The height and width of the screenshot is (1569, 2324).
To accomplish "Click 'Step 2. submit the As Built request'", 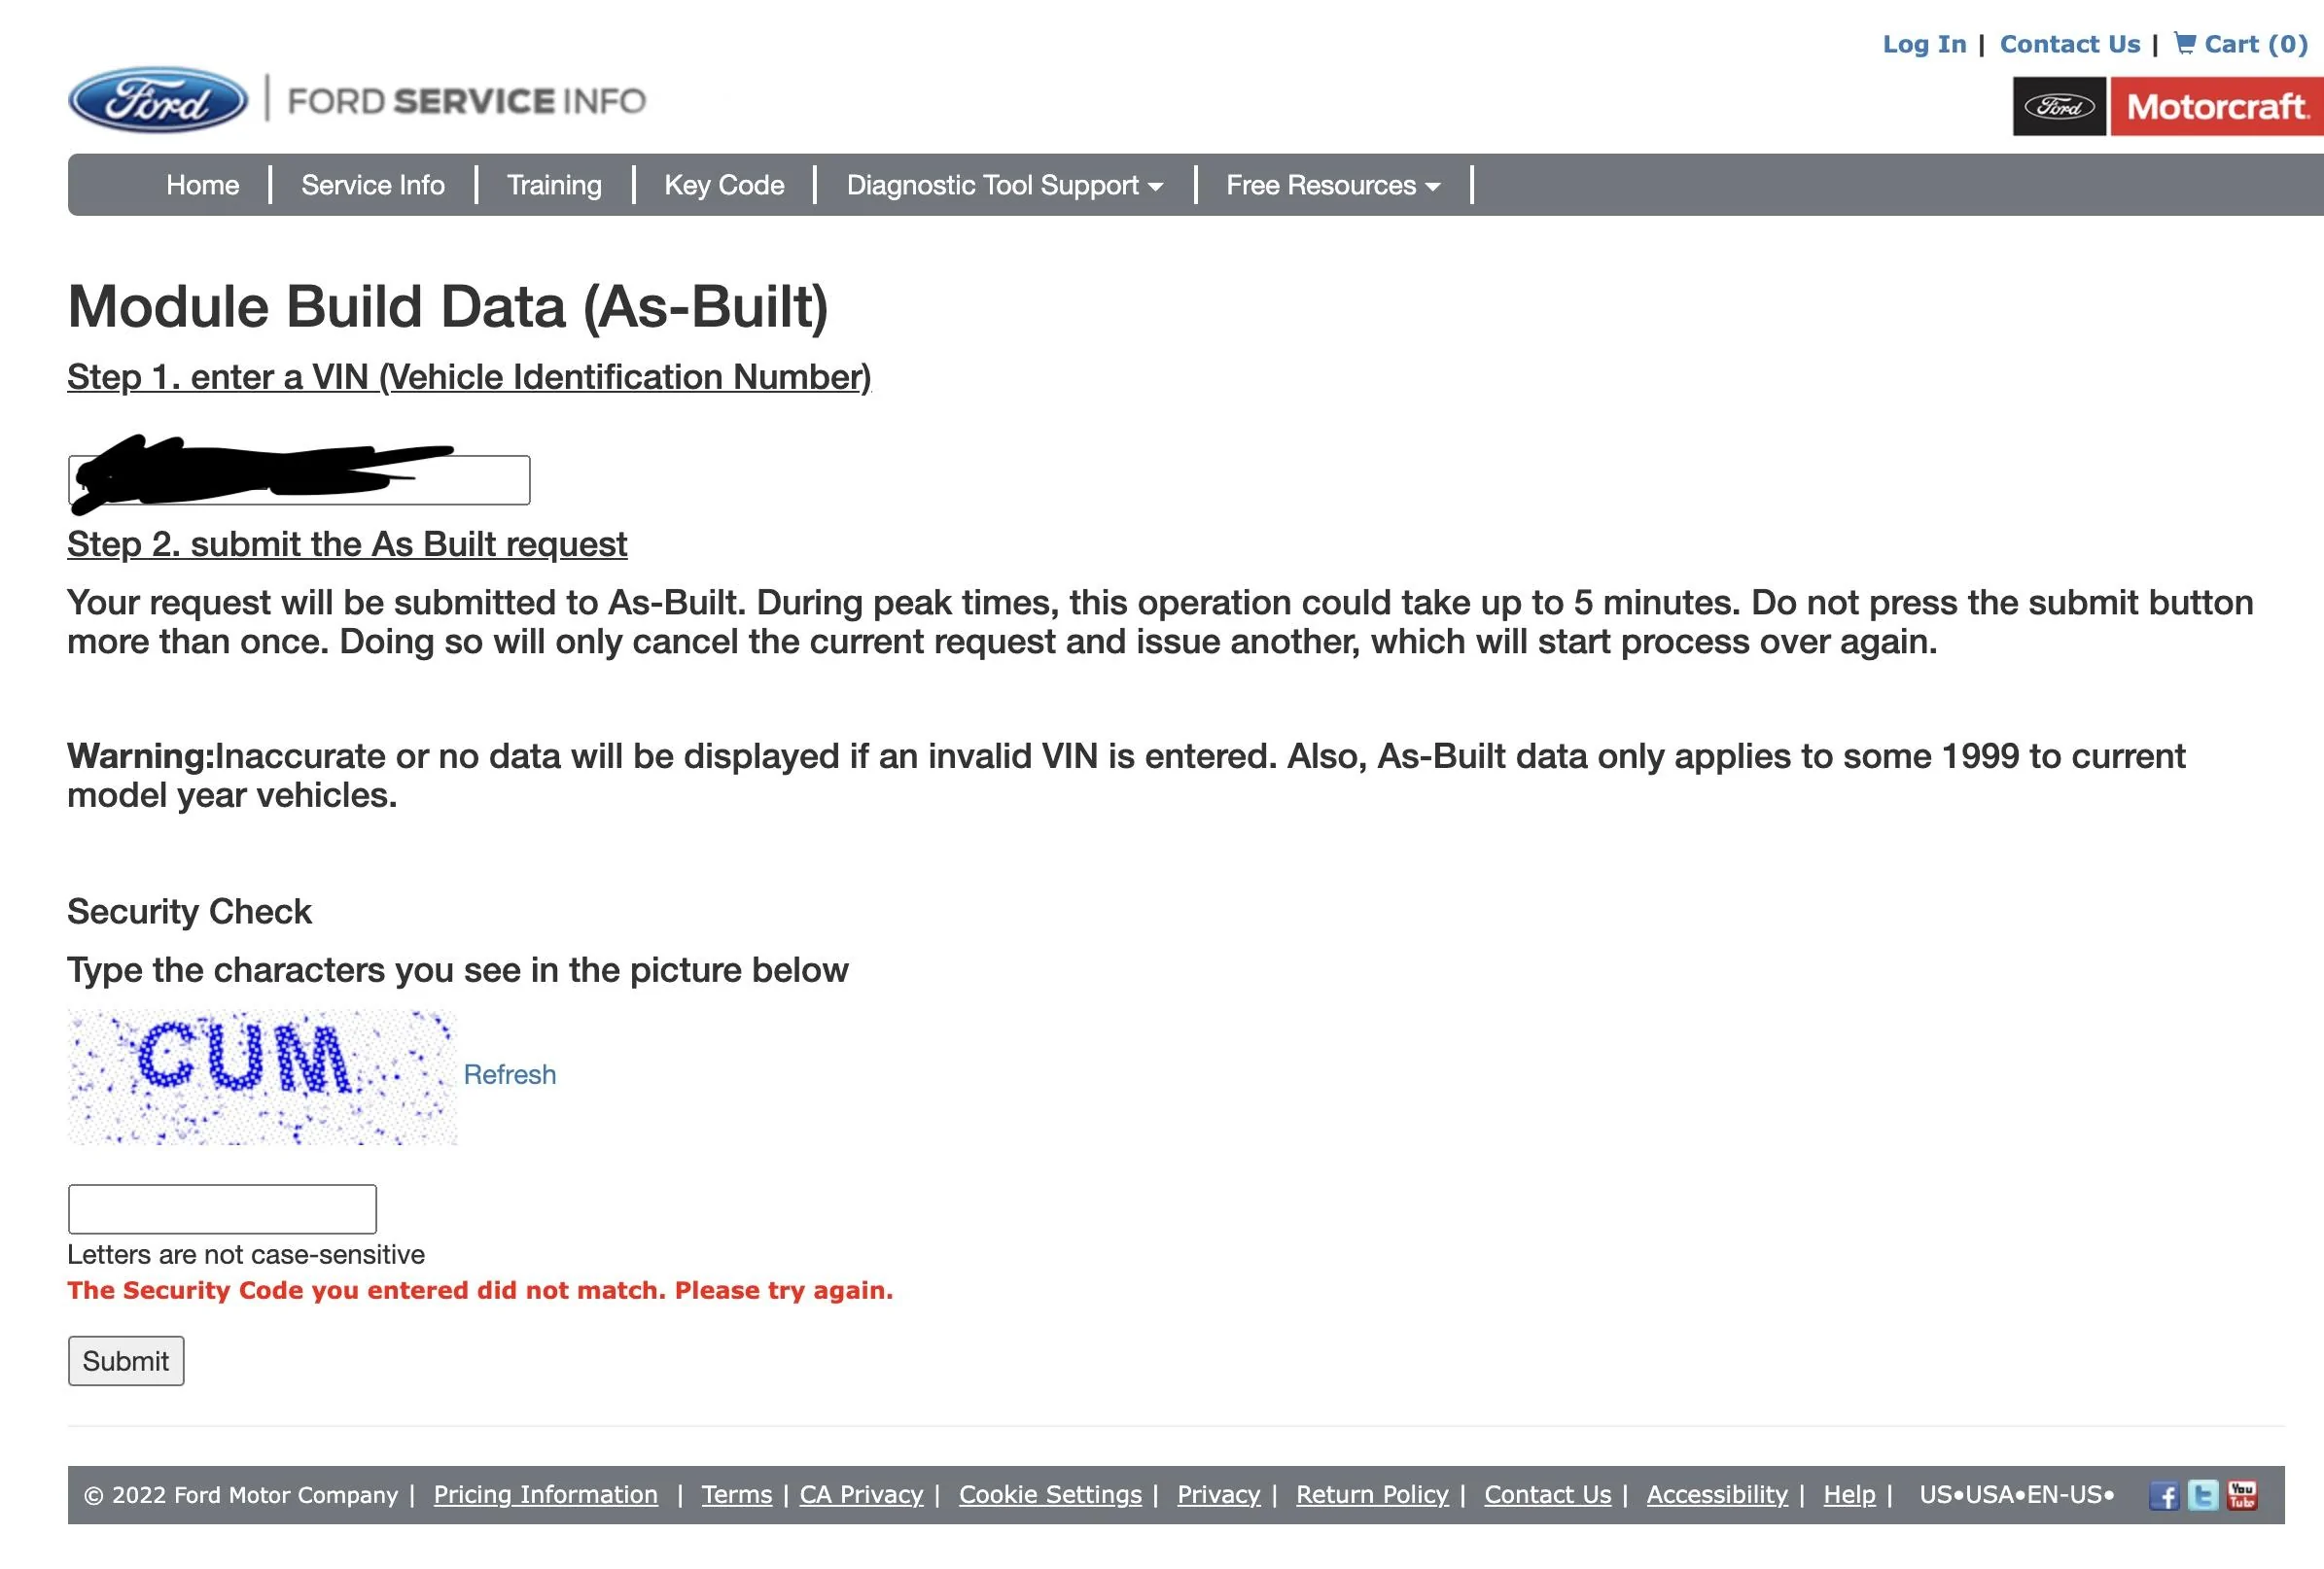I will pos(347,544).
